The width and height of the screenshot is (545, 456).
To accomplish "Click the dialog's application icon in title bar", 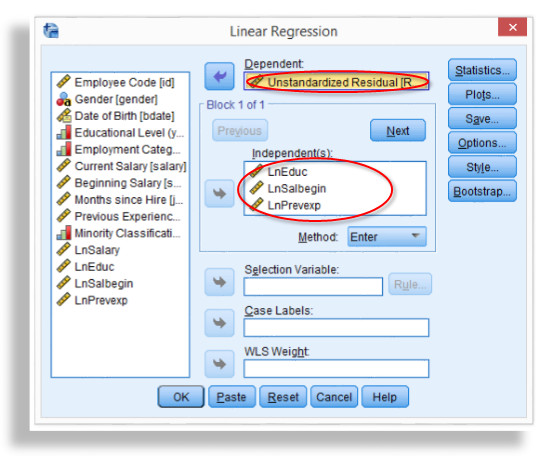I will (x=51, y=31).
